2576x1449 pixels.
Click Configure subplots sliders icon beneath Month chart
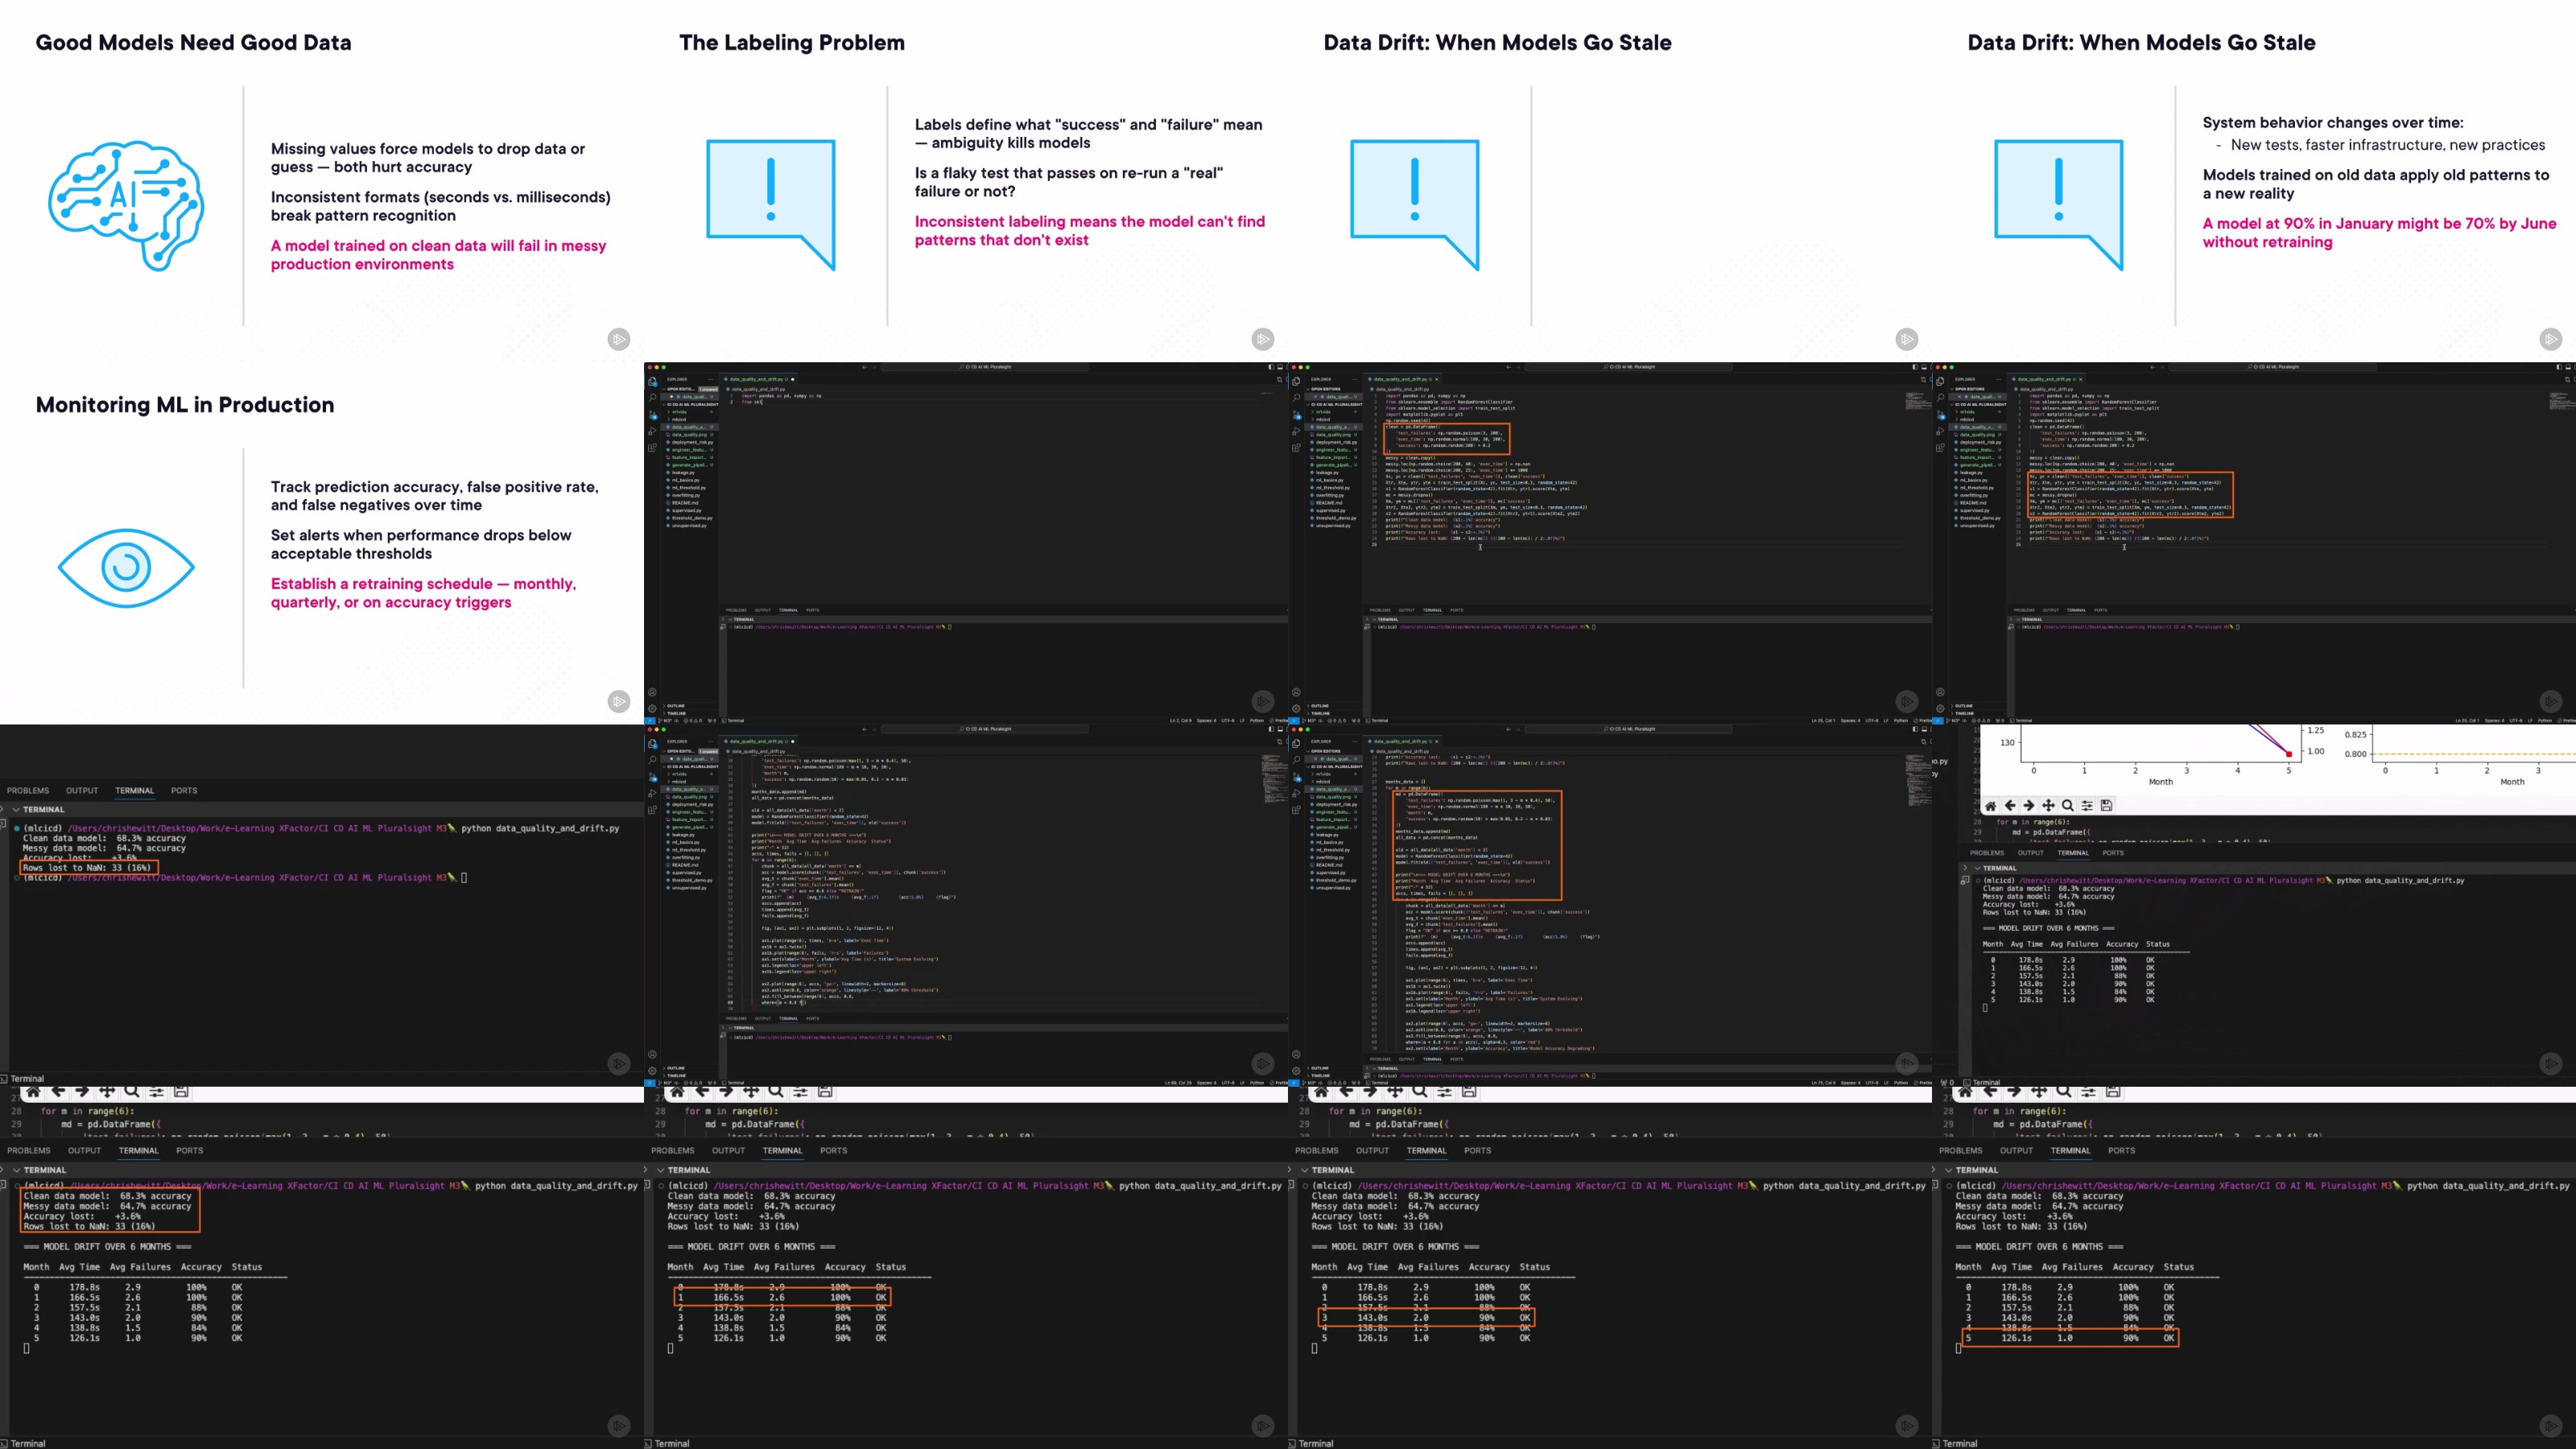pos(2087,806)
